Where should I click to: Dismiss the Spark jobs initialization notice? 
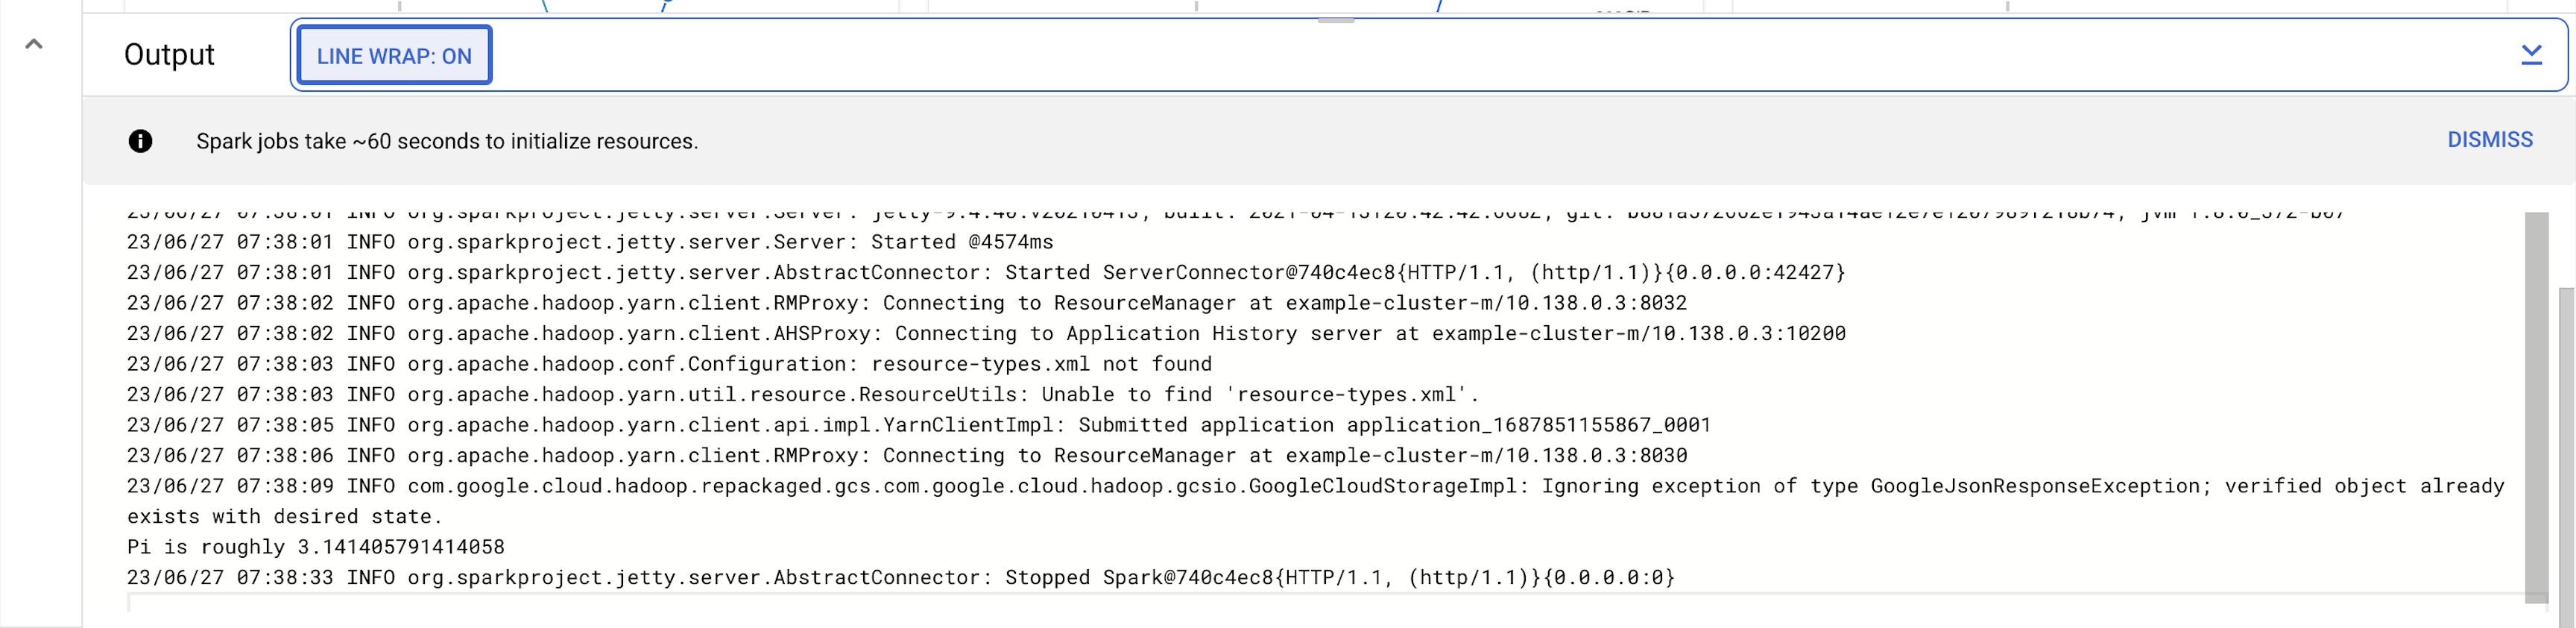pyautogui.click(x=2489, y=140)
